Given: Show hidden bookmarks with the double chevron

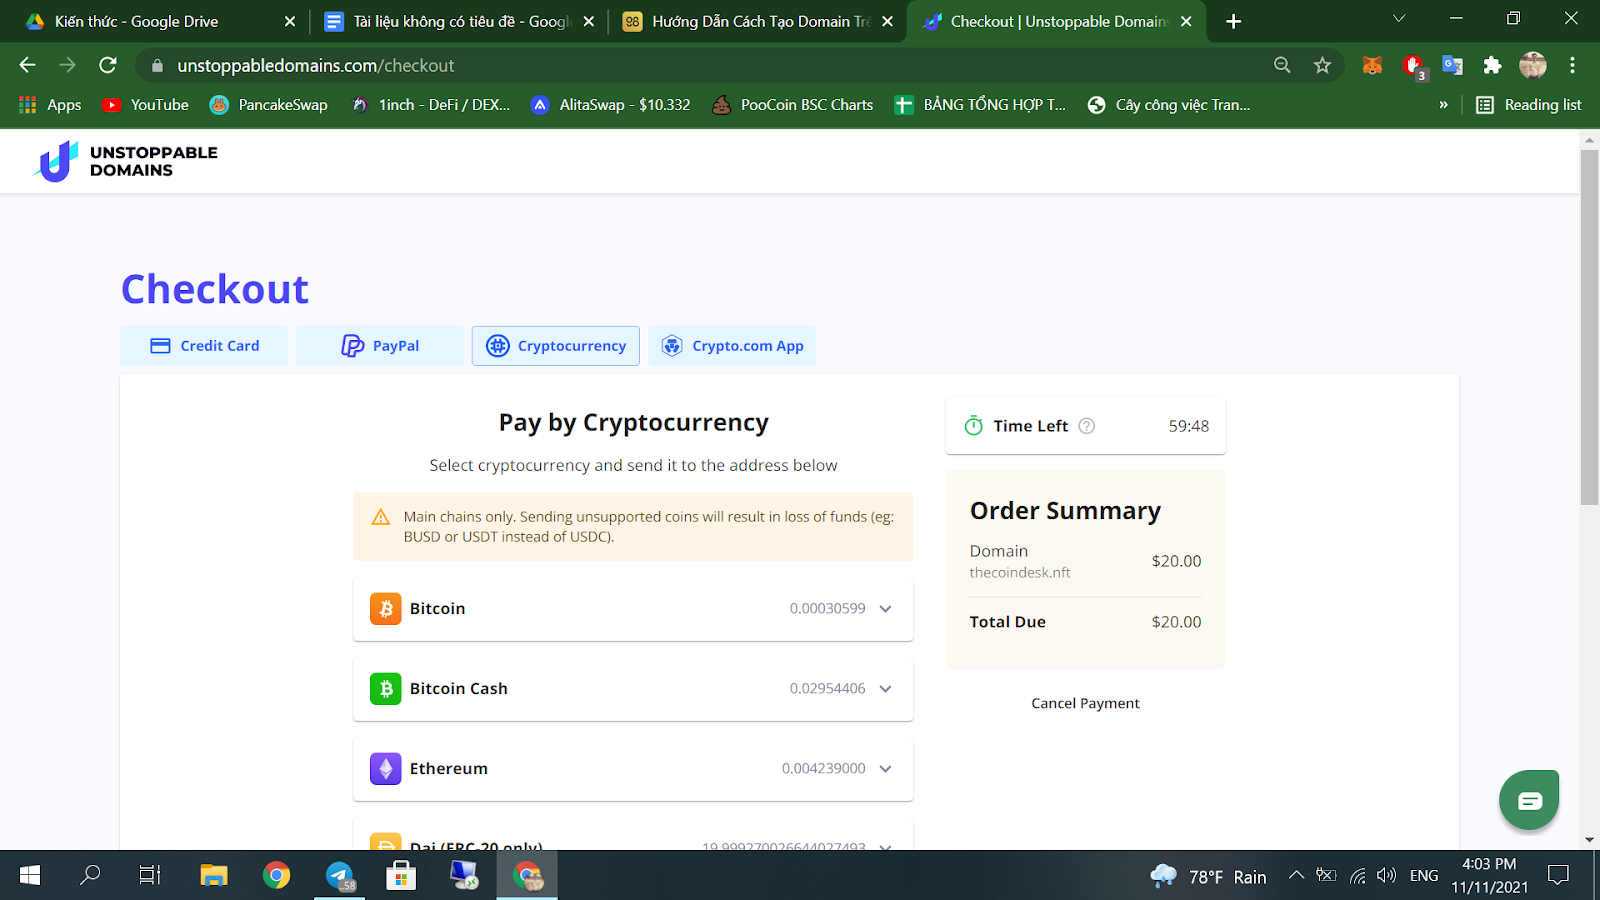Looking at the screenshot, I should coord(1443,105).
